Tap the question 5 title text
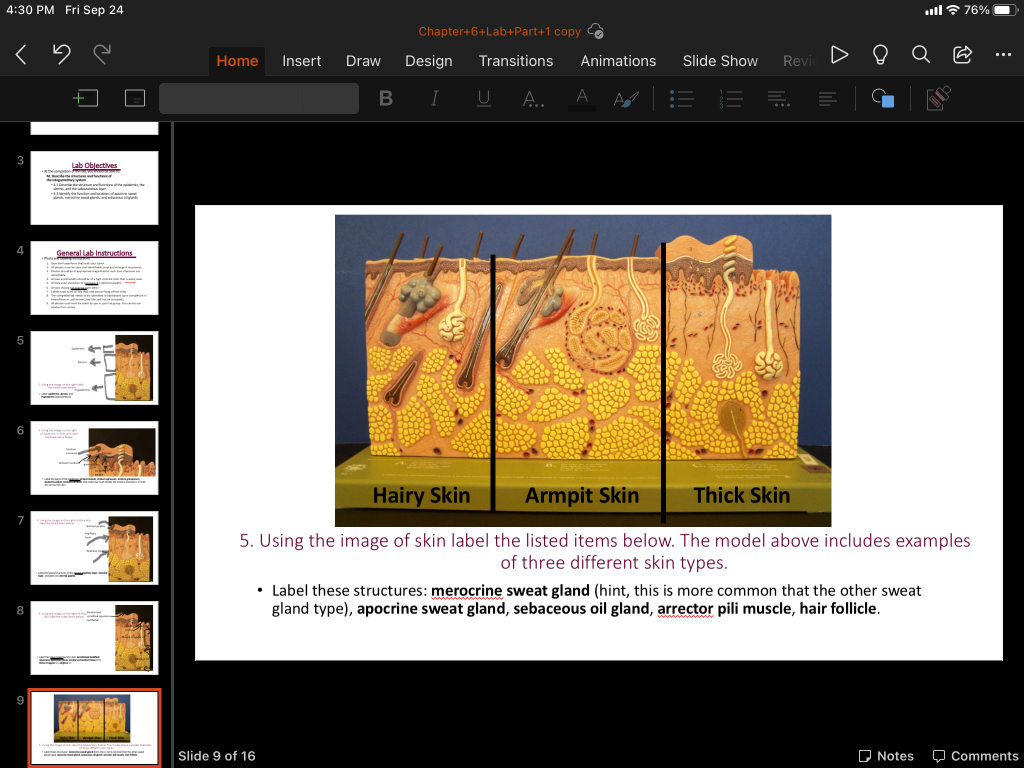Image resolution: width=1024 pixels, height=768 pixels. coord(605,551)
